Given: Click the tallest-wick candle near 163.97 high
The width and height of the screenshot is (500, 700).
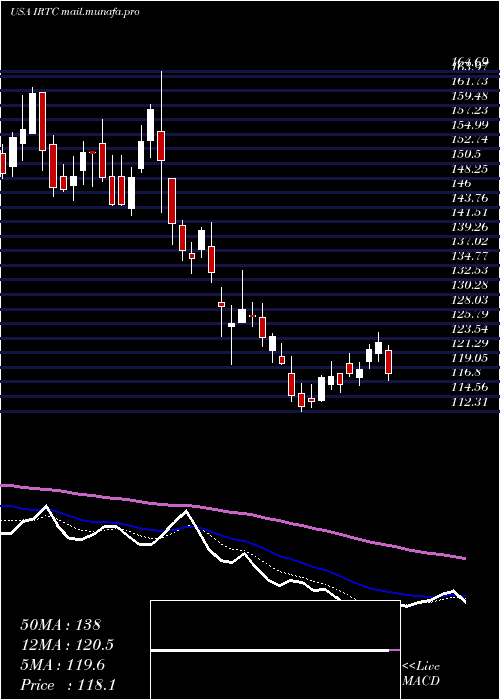Looking at the screenshot, I should click(x=161, y=146).
